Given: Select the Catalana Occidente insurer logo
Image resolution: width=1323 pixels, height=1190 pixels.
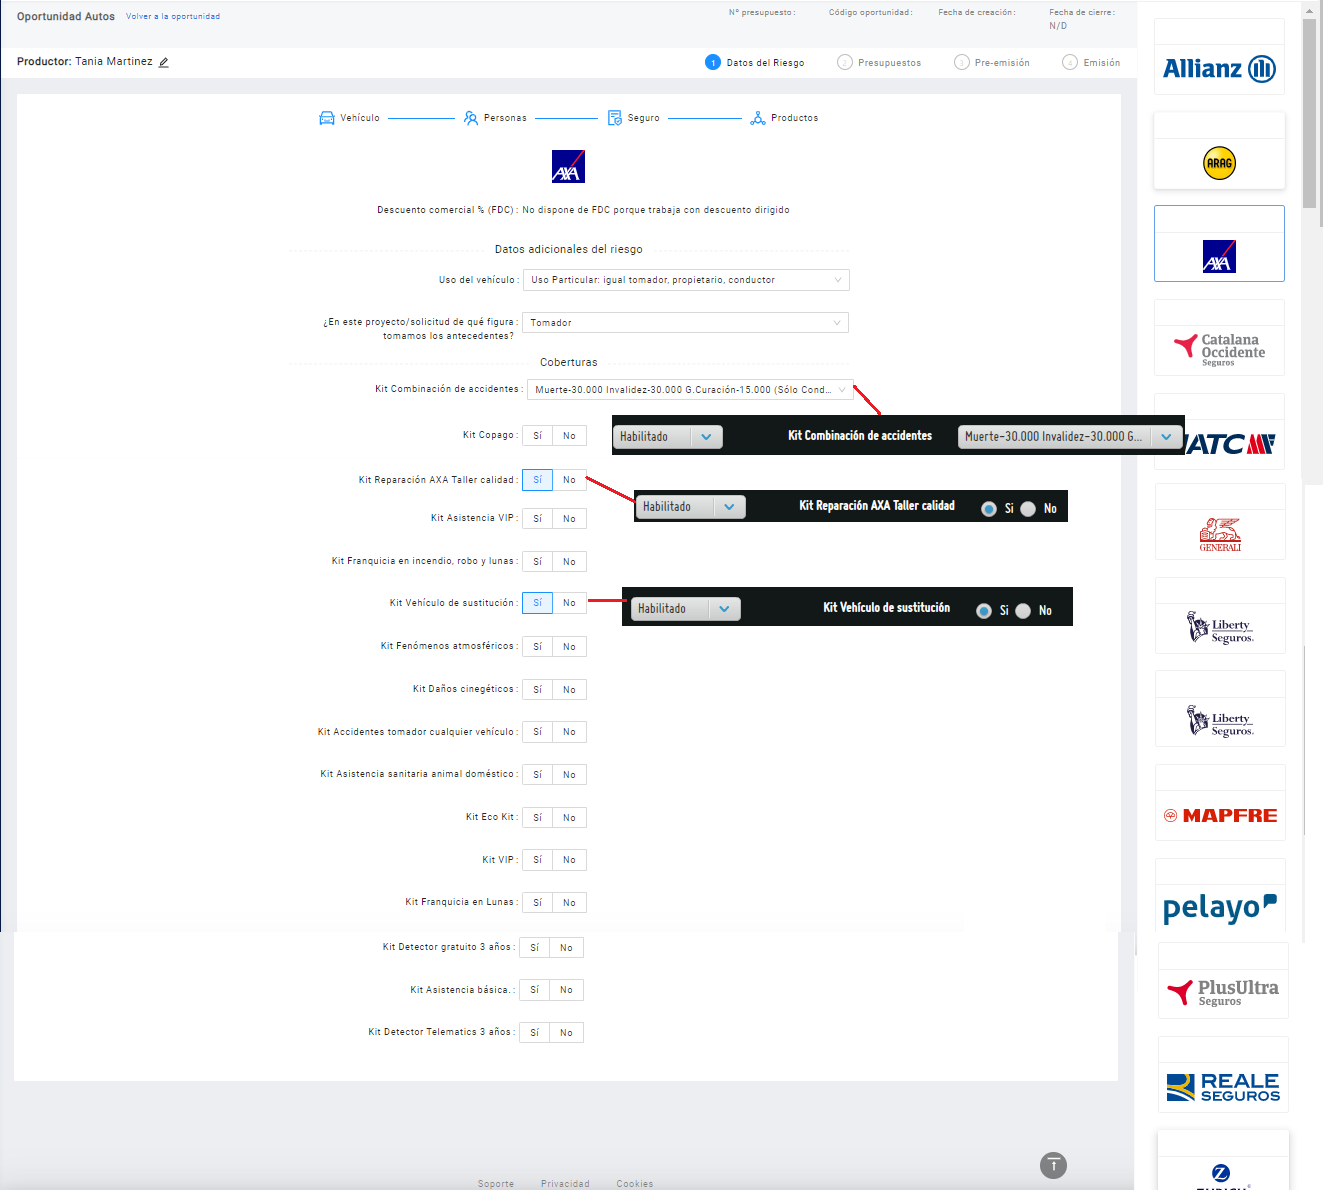Looking at the screenshot, I should 1219,349.
